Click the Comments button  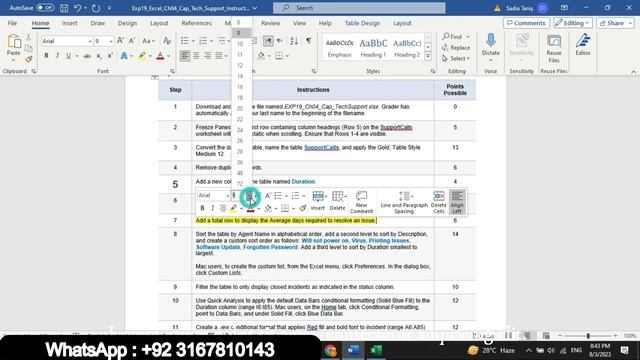[526, 23]
